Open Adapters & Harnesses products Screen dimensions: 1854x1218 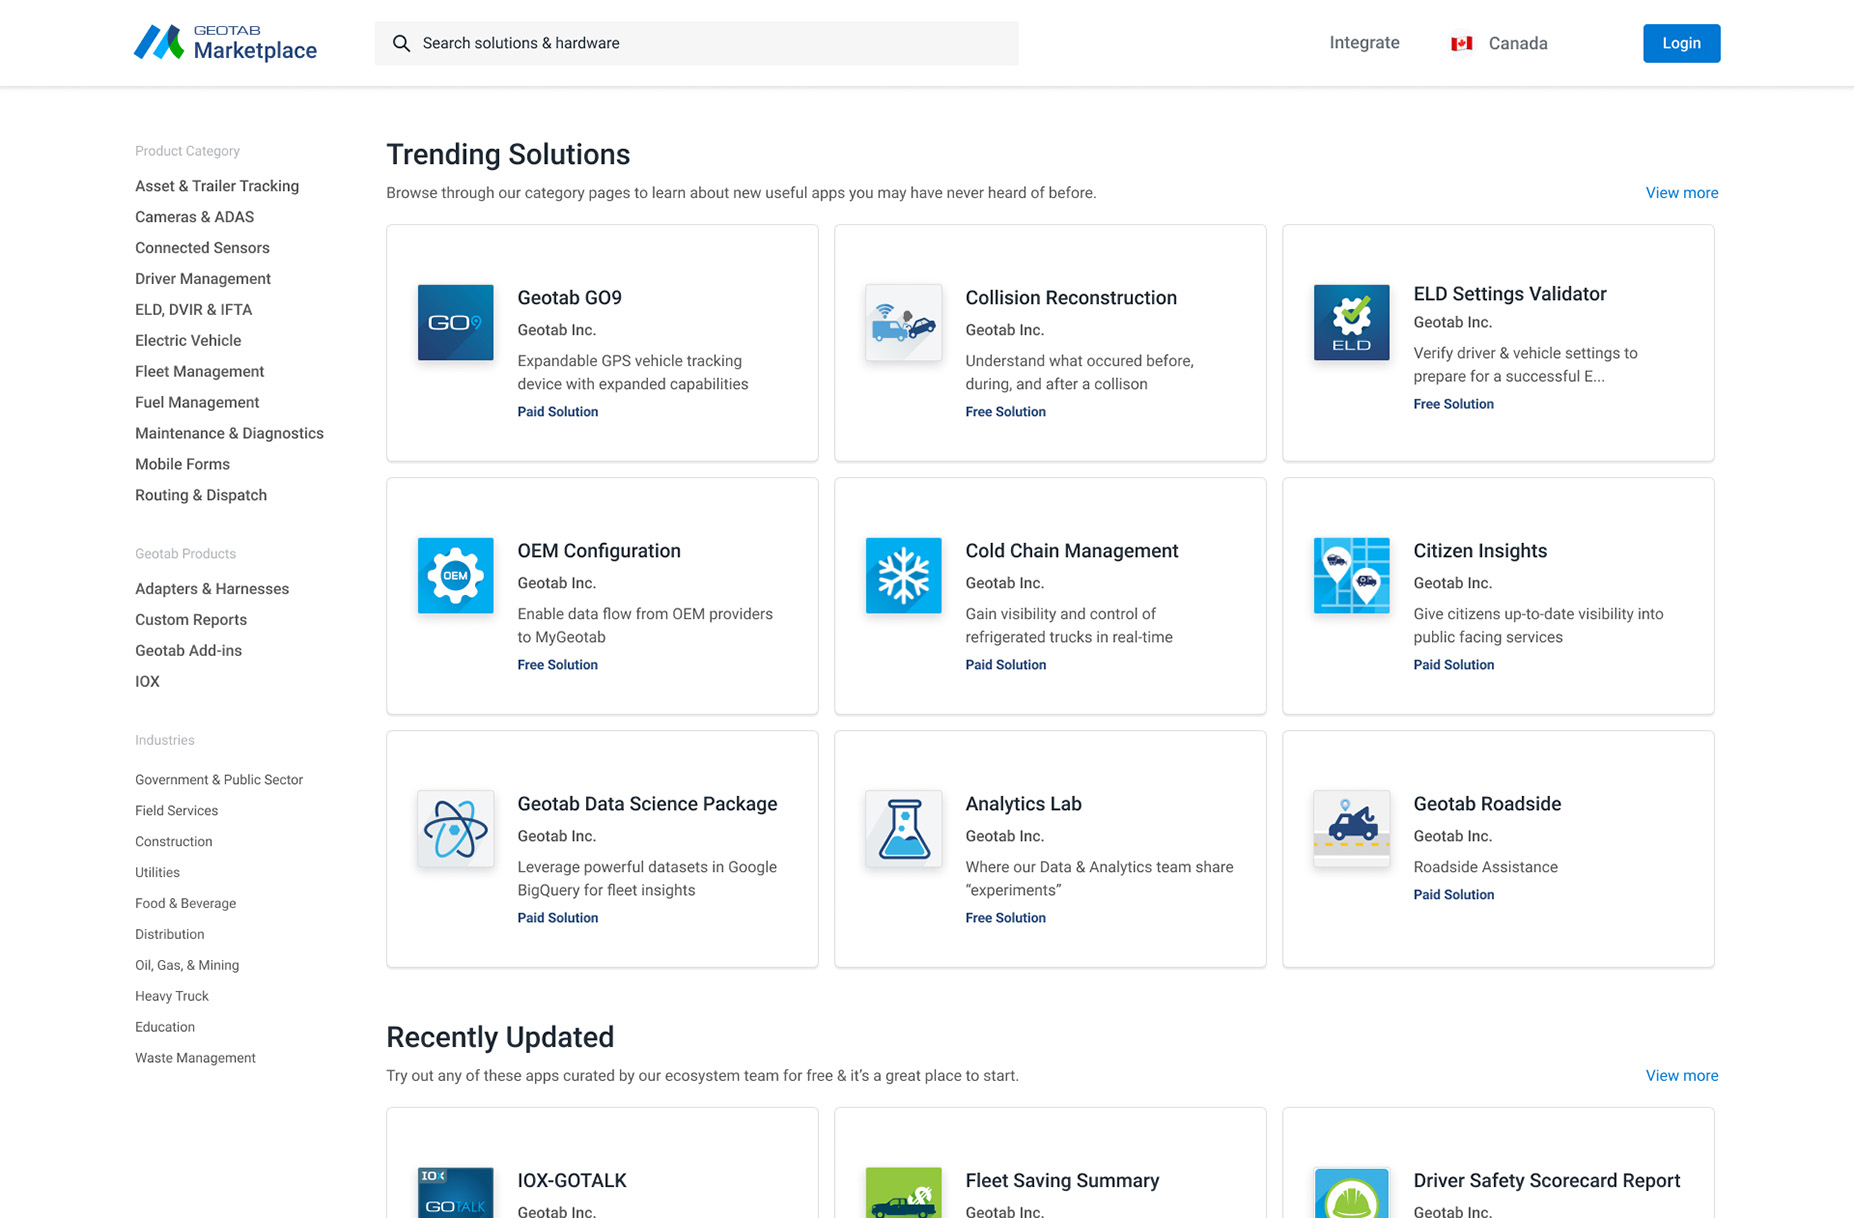click(212, 589)
